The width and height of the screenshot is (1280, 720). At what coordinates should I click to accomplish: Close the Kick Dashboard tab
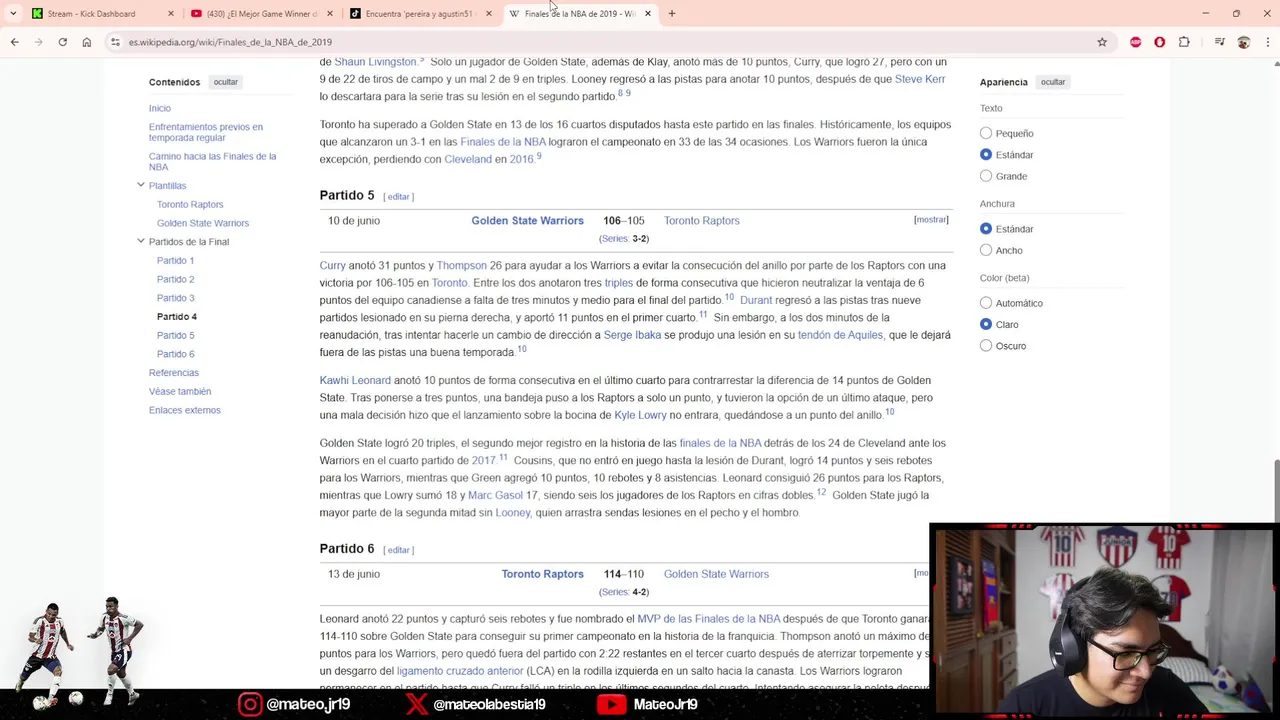pyautogui.click(x=171, y=14)
